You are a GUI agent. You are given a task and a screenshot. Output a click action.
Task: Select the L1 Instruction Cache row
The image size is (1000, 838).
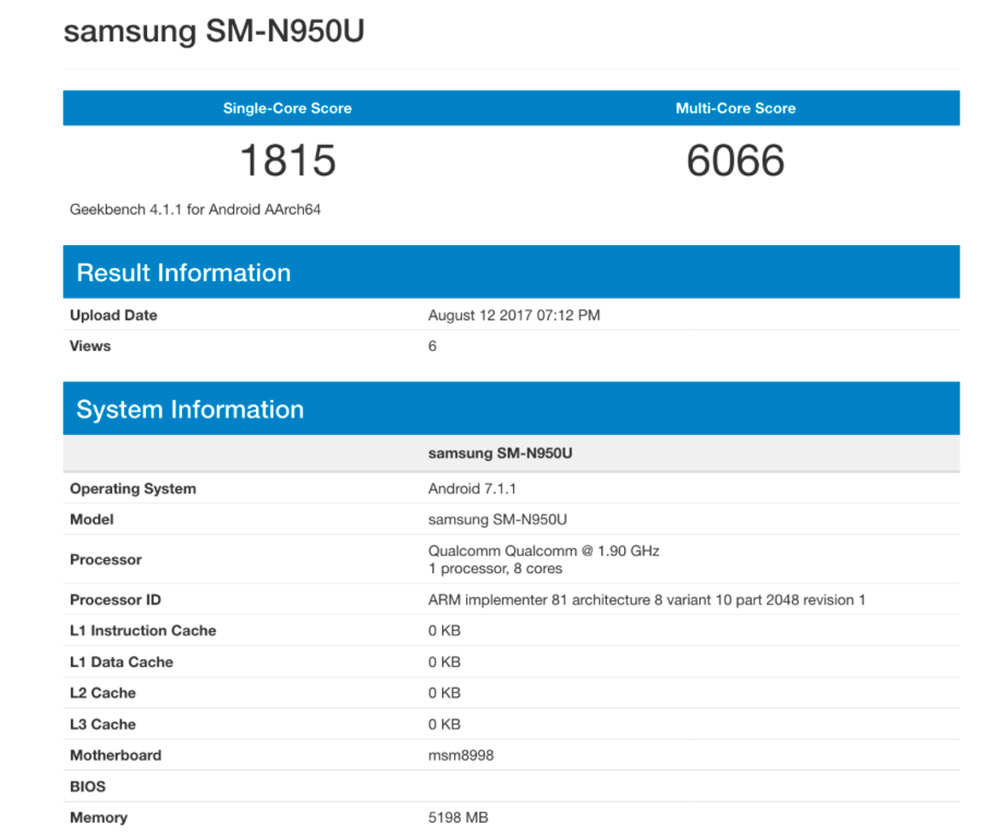142,630
